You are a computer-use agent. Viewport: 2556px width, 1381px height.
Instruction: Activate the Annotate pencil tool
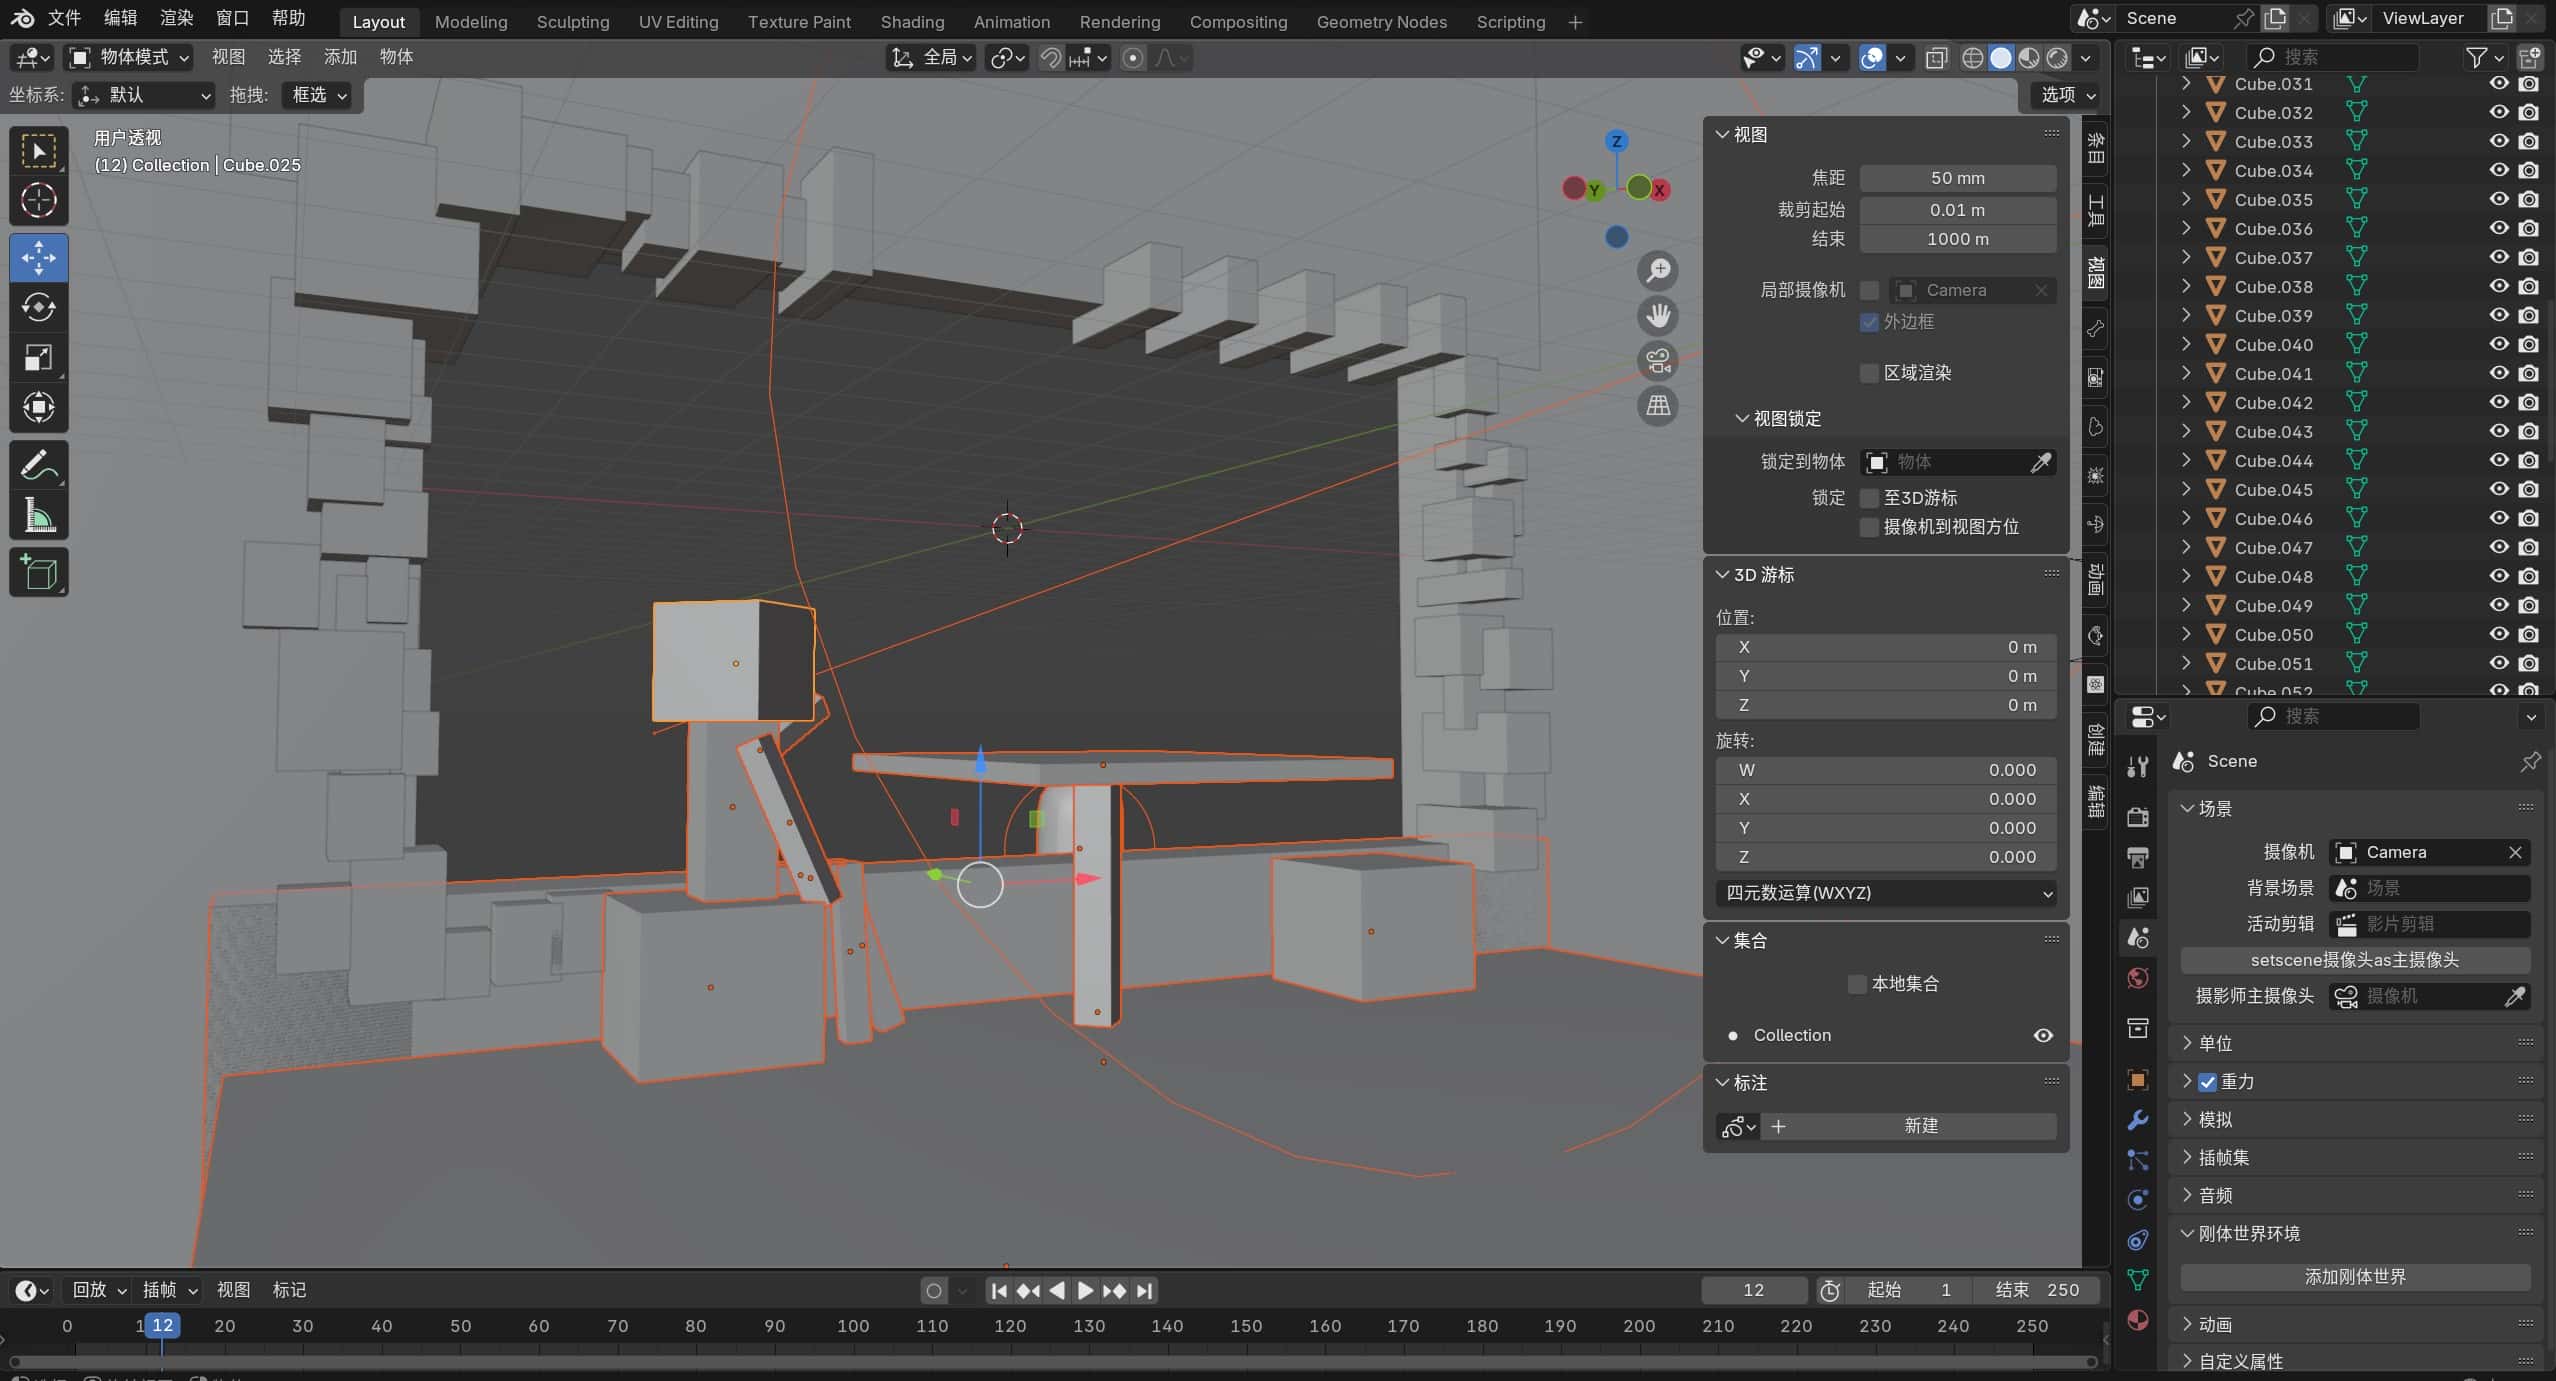tap(38, 465)
